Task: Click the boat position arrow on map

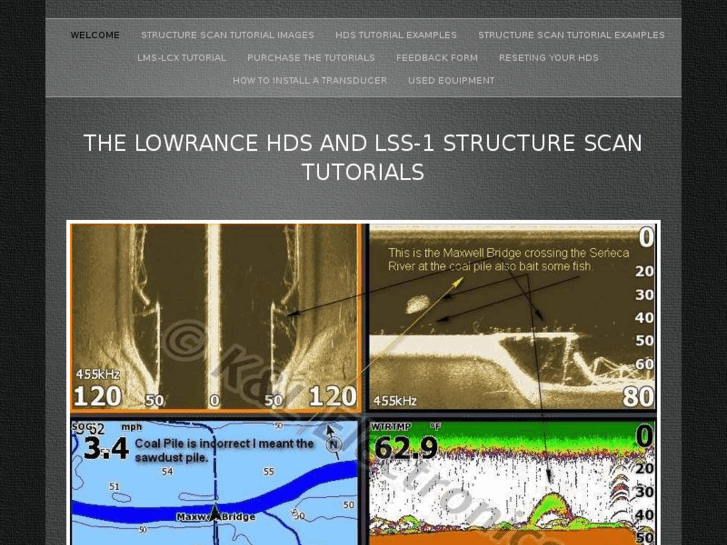Action: coord(216,512)
